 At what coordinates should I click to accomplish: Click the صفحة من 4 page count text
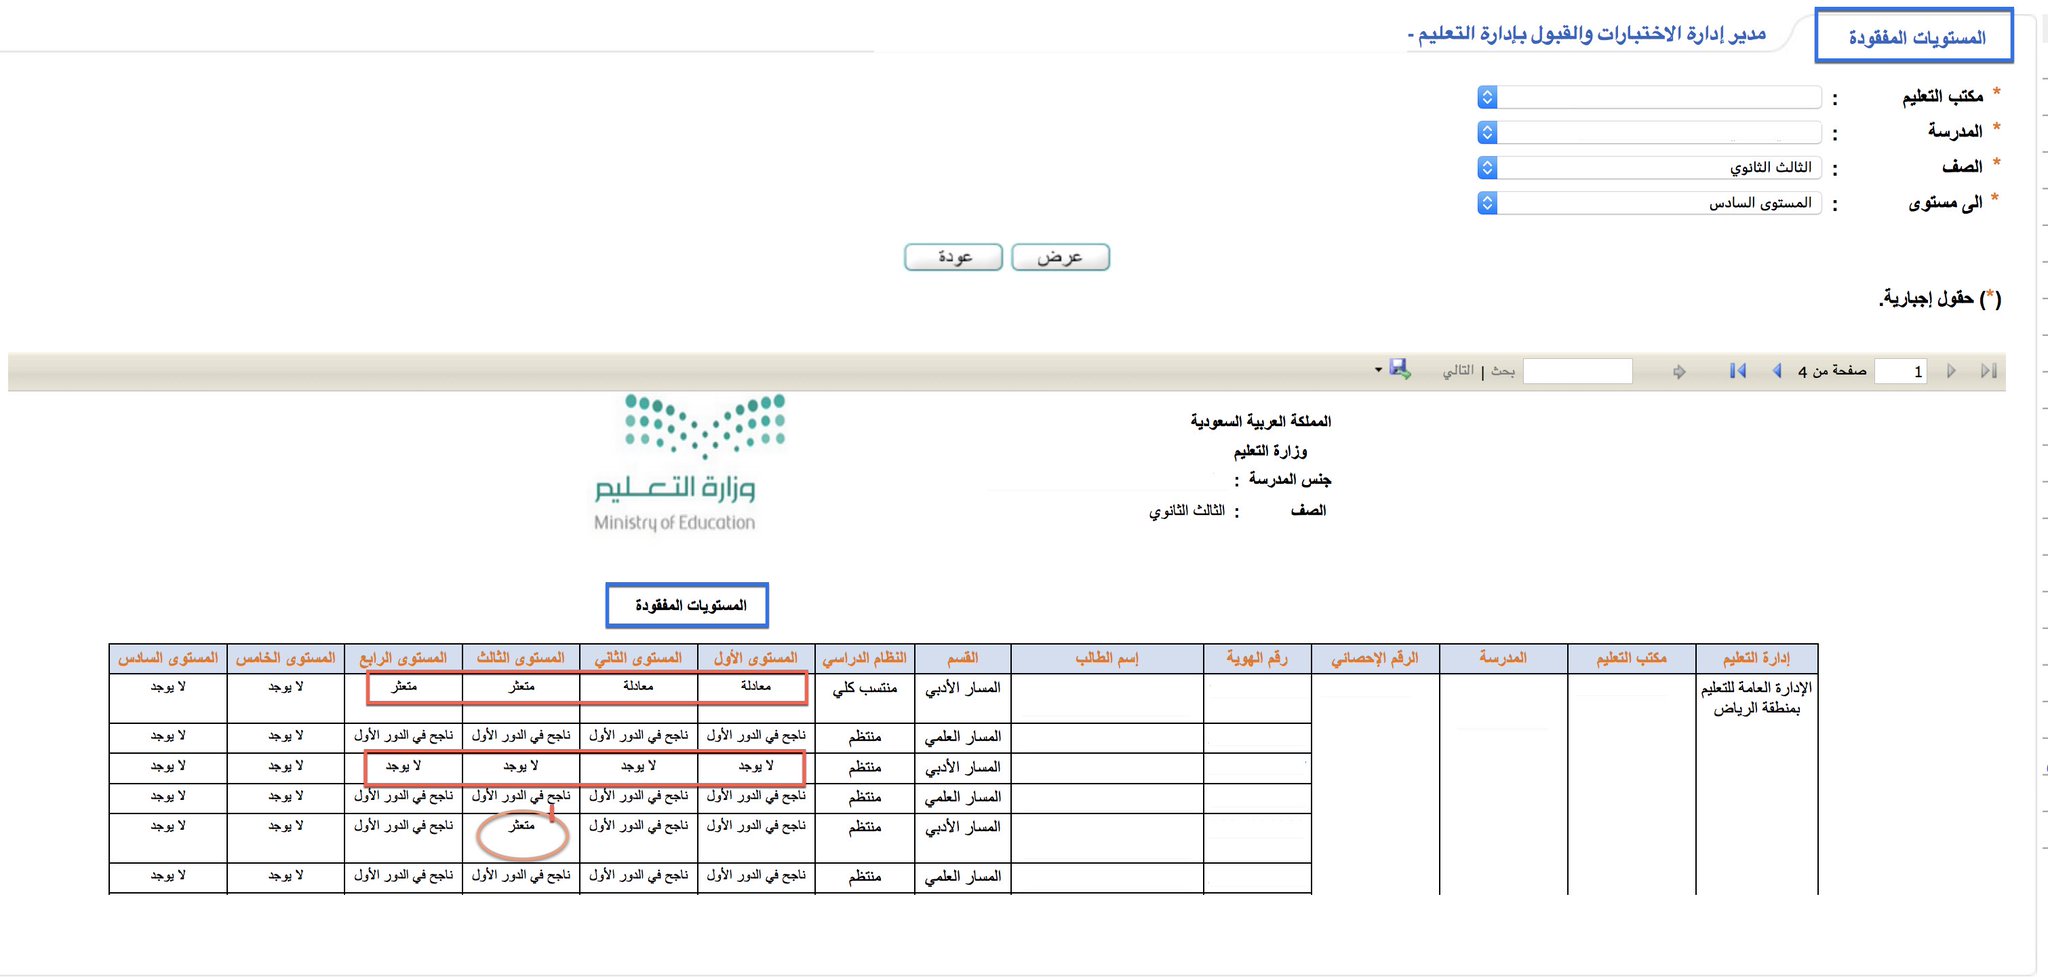(x=1832, y=371)
